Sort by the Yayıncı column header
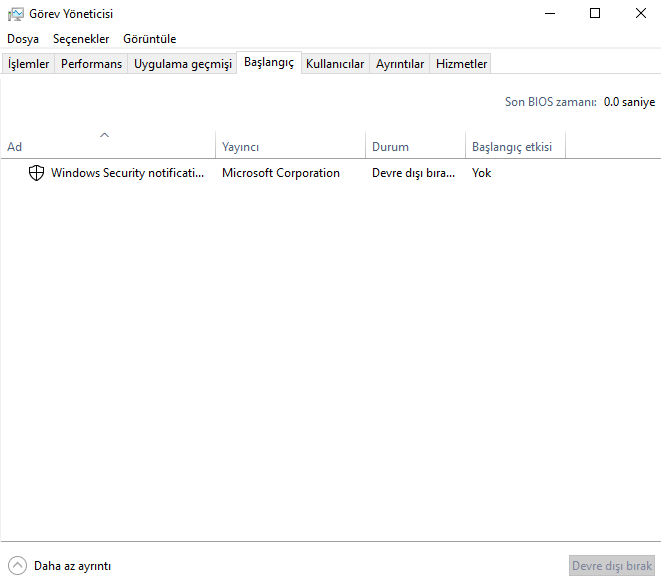This screenshot has width=661, height=588. [290, 145]
